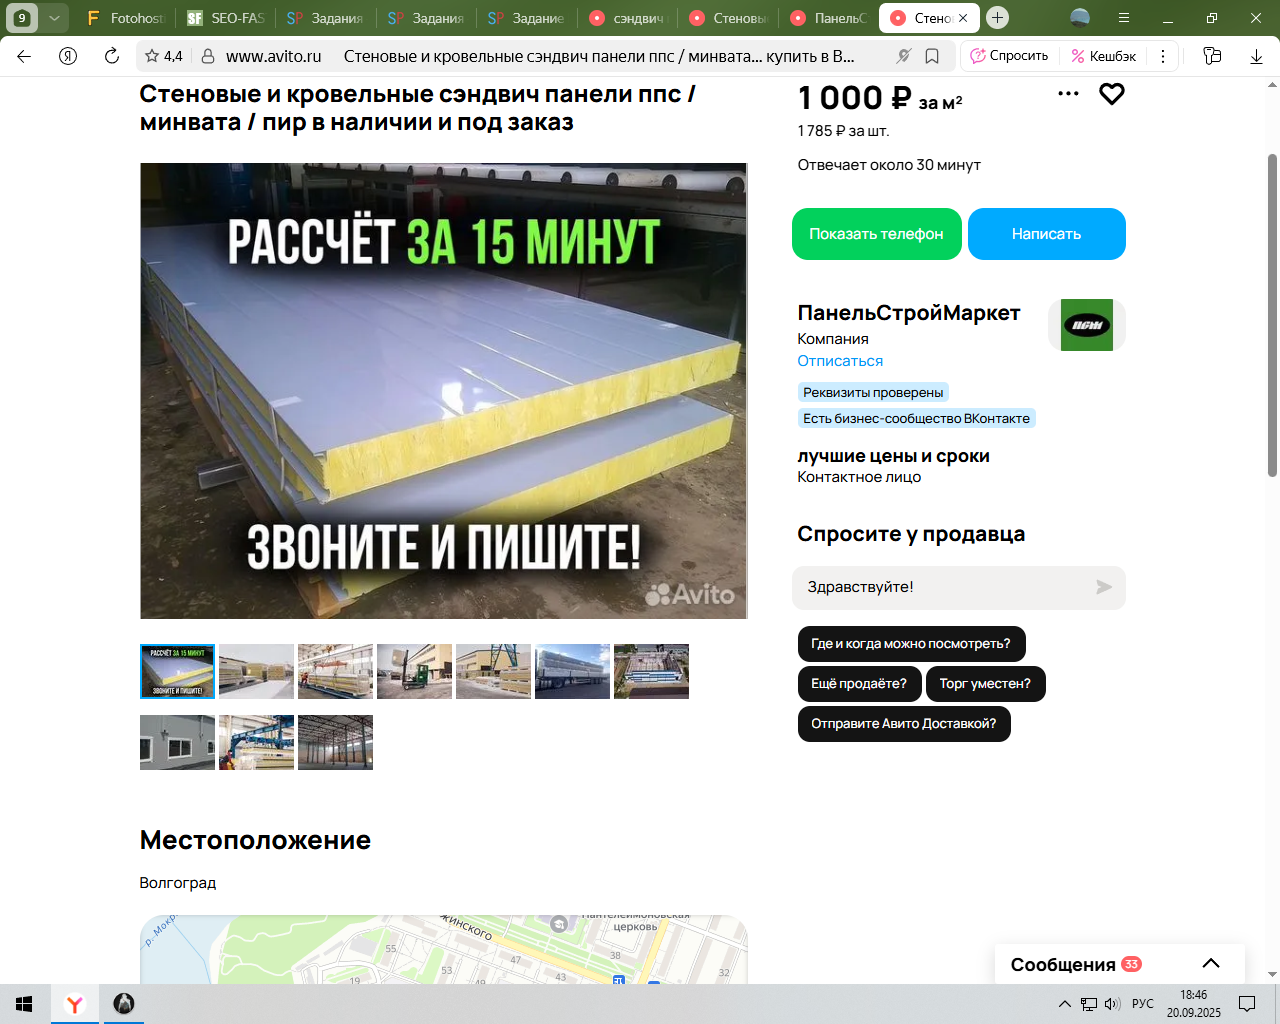Image resolution: width=1280 pixels, height=1024 pixels.
Task: Ask Где и когда можно посмотреть?
Action: click(911, 644)
